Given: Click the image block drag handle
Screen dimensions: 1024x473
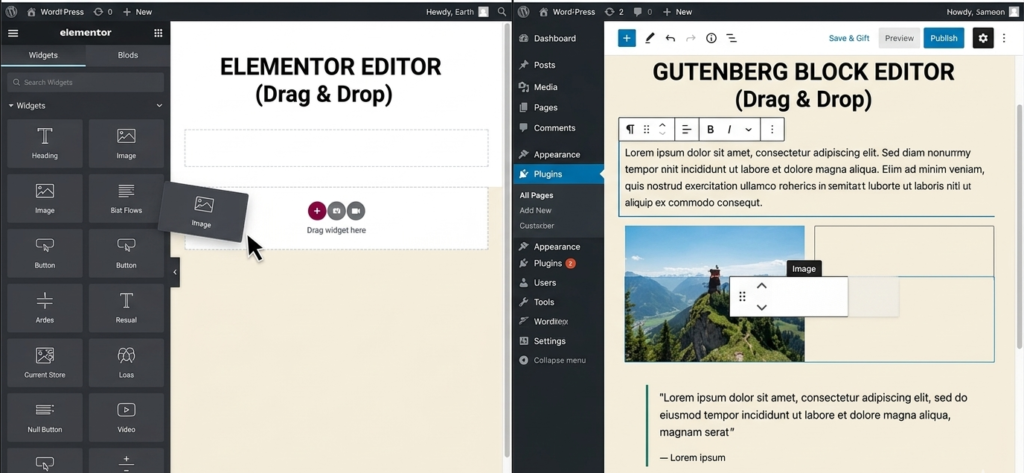Looking at the screenshot, I should (742, 297).
